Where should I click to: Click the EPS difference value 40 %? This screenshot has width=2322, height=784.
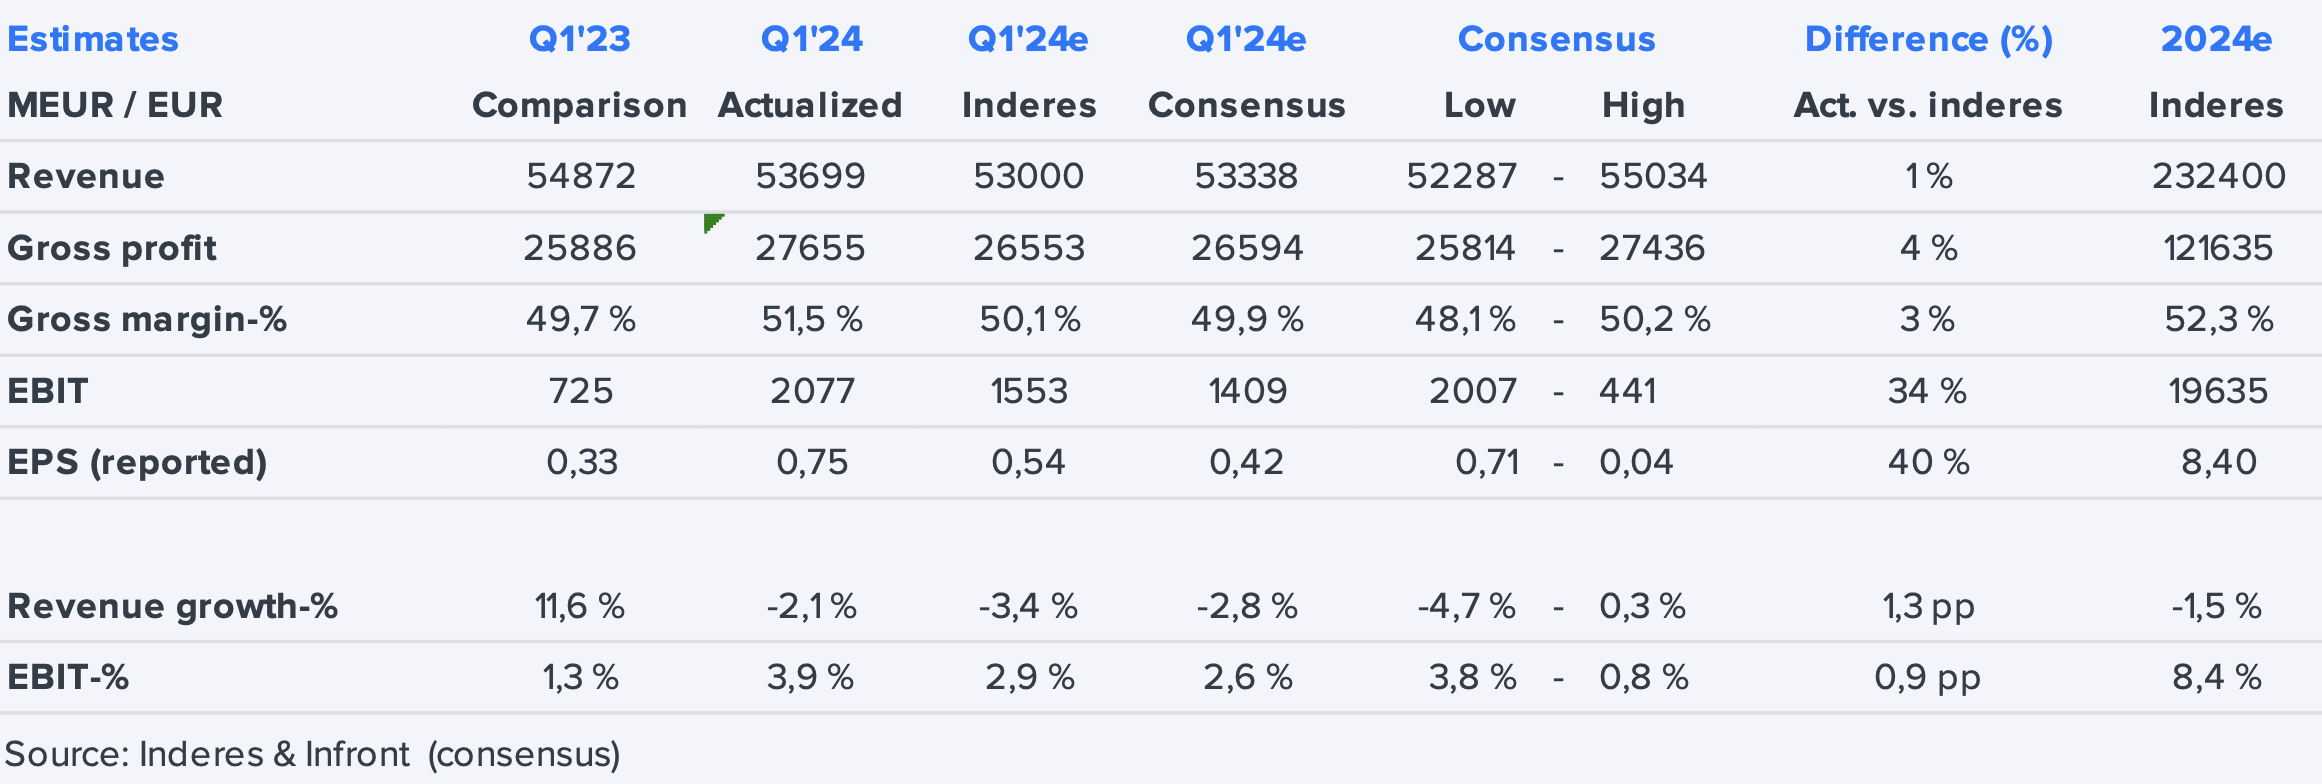point(1928,462)
